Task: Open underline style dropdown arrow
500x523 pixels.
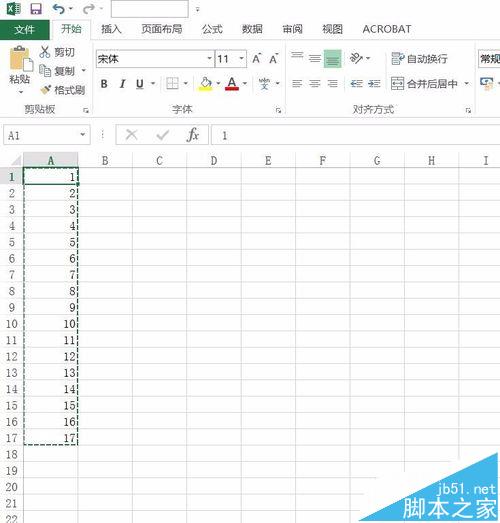Action: click(153, 83)
